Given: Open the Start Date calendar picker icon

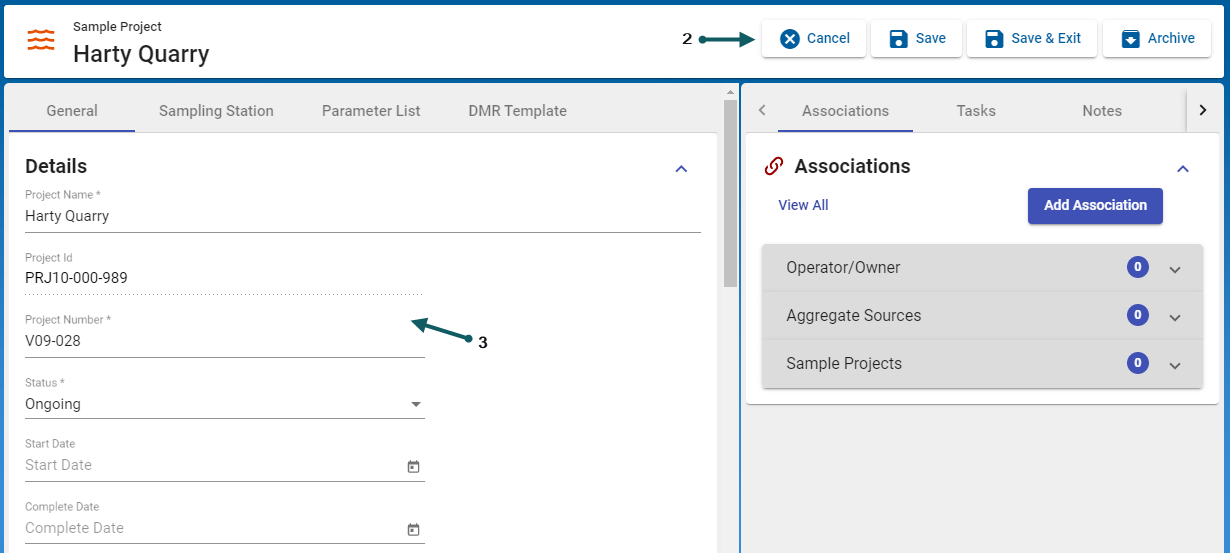Looking at the screenshot, I should 413,466.
